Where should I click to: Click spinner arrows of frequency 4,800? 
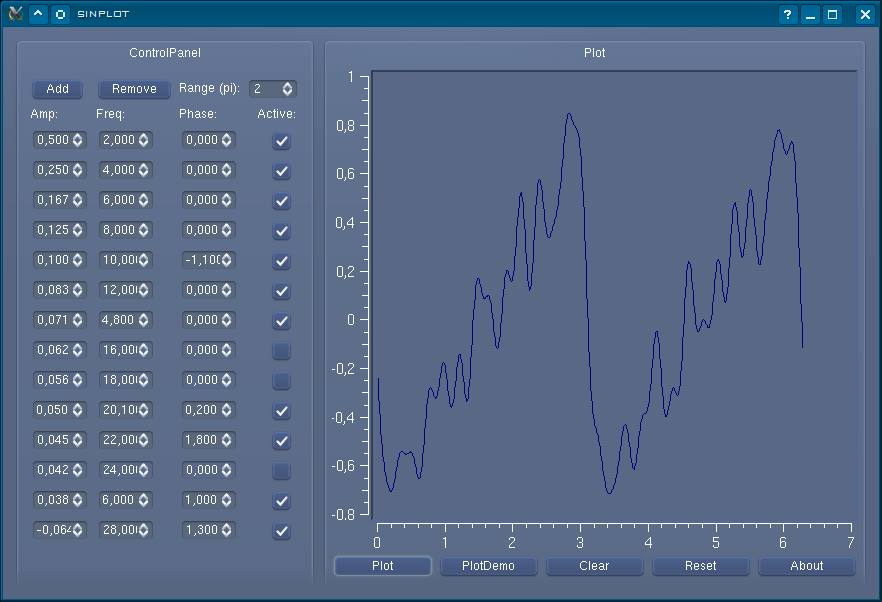pyautogui.click(x=143, y=320)
